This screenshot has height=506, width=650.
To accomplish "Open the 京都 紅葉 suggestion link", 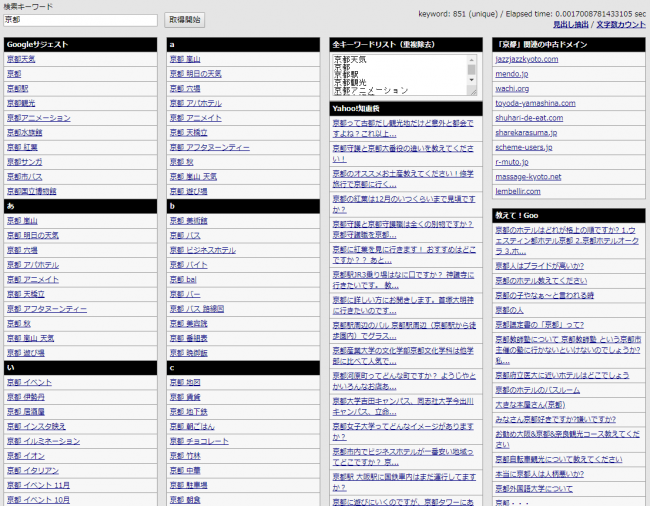I will click(22, 147).
